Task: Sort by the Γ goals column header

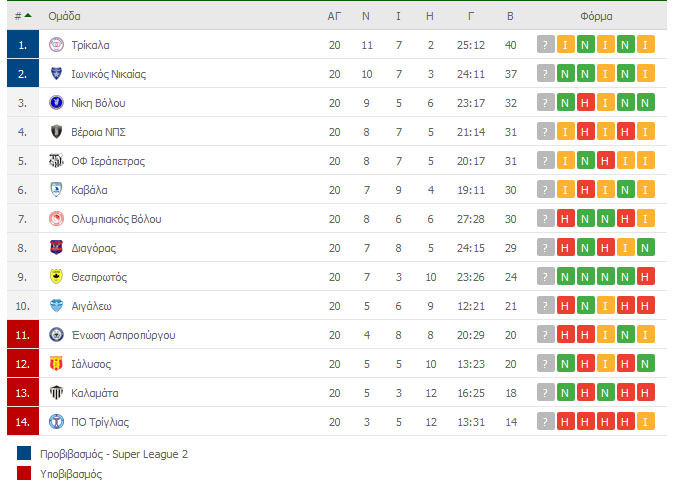Action: pyautogui.click(x=471, y=16)
